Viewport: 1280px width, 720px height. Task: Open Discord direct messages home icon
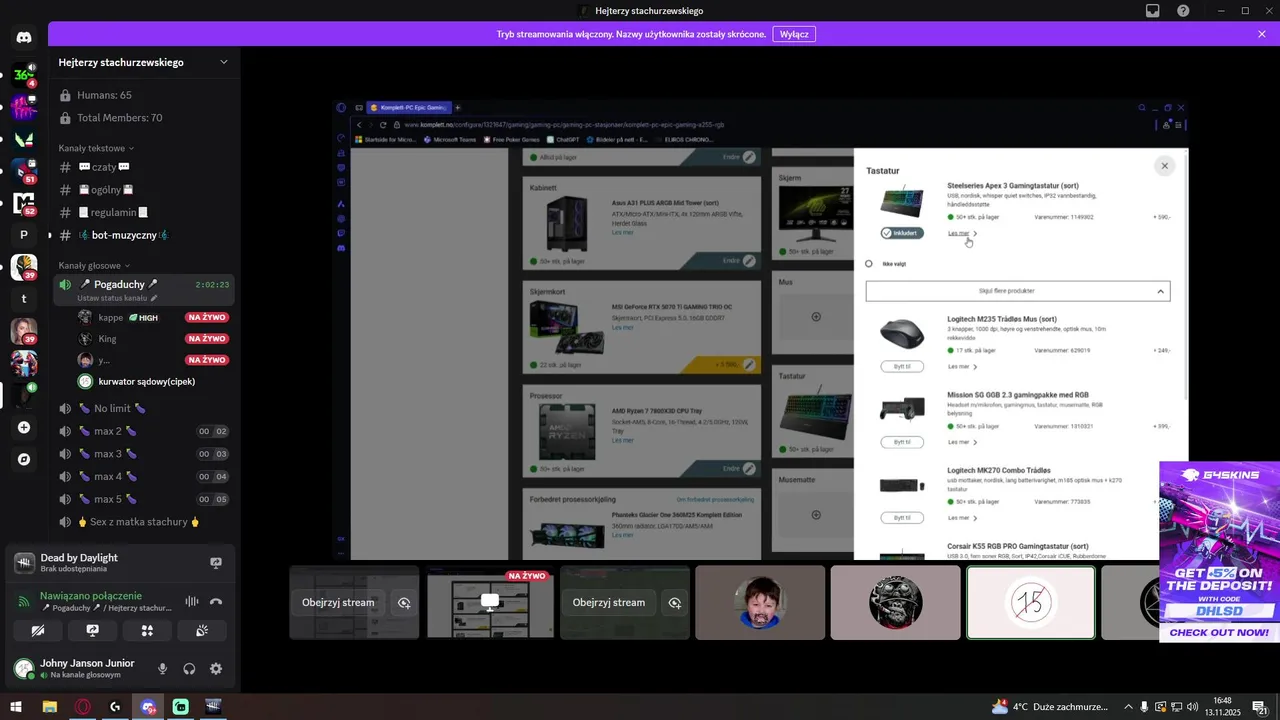point(24,38)
